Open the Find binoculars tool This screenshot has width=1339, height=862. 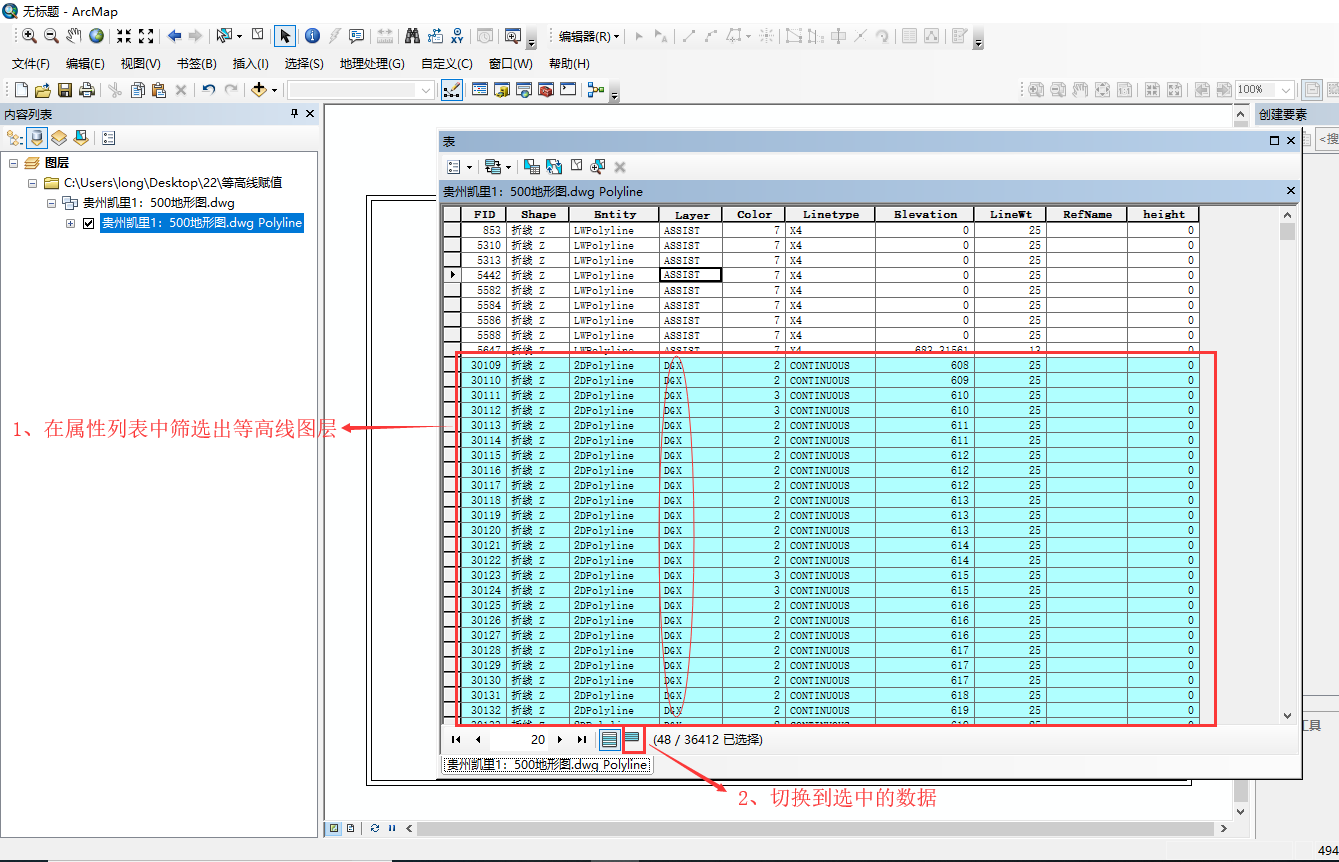point(412,36)
